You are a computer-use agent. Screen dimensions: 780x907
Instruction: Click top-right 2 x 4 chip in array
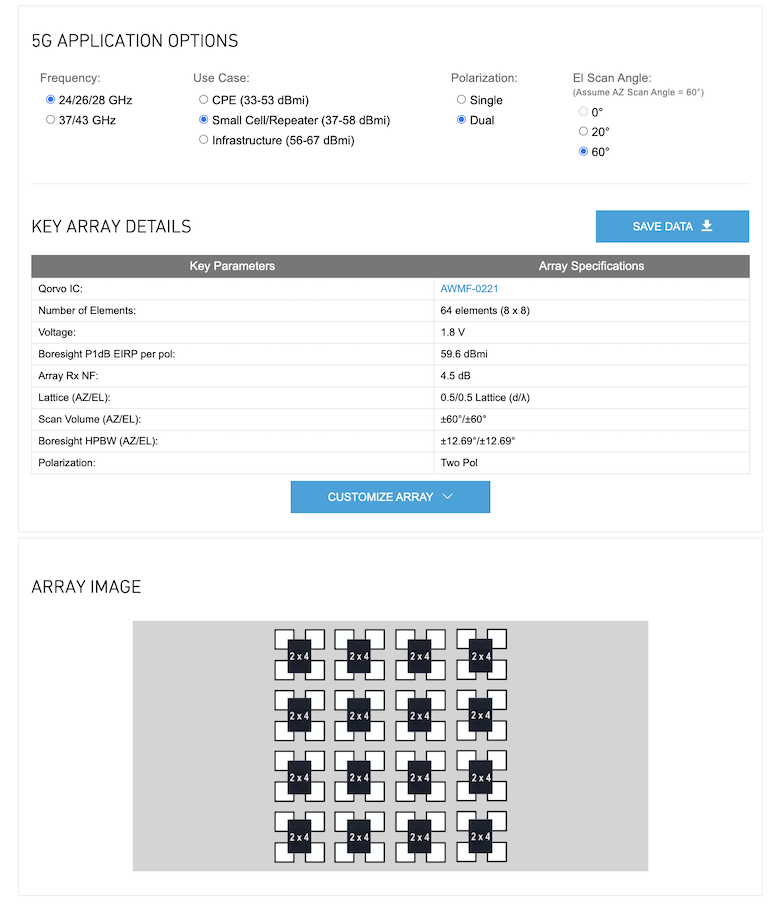[481, 655]
